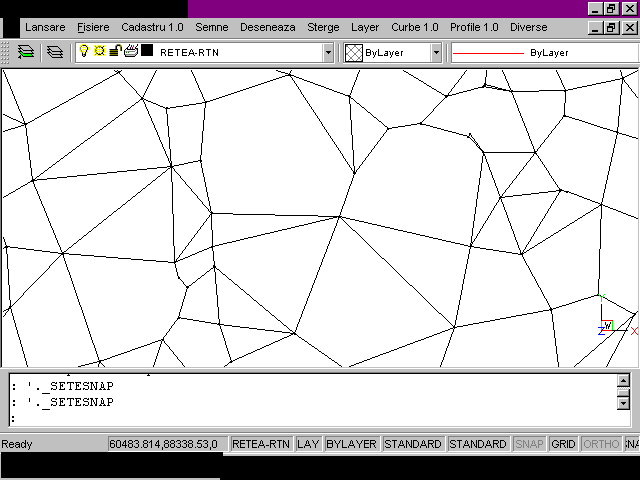The width and height of the screenshot is (640, 480).
Task: Click the second STANDARD status field
Action: point(478,444)
